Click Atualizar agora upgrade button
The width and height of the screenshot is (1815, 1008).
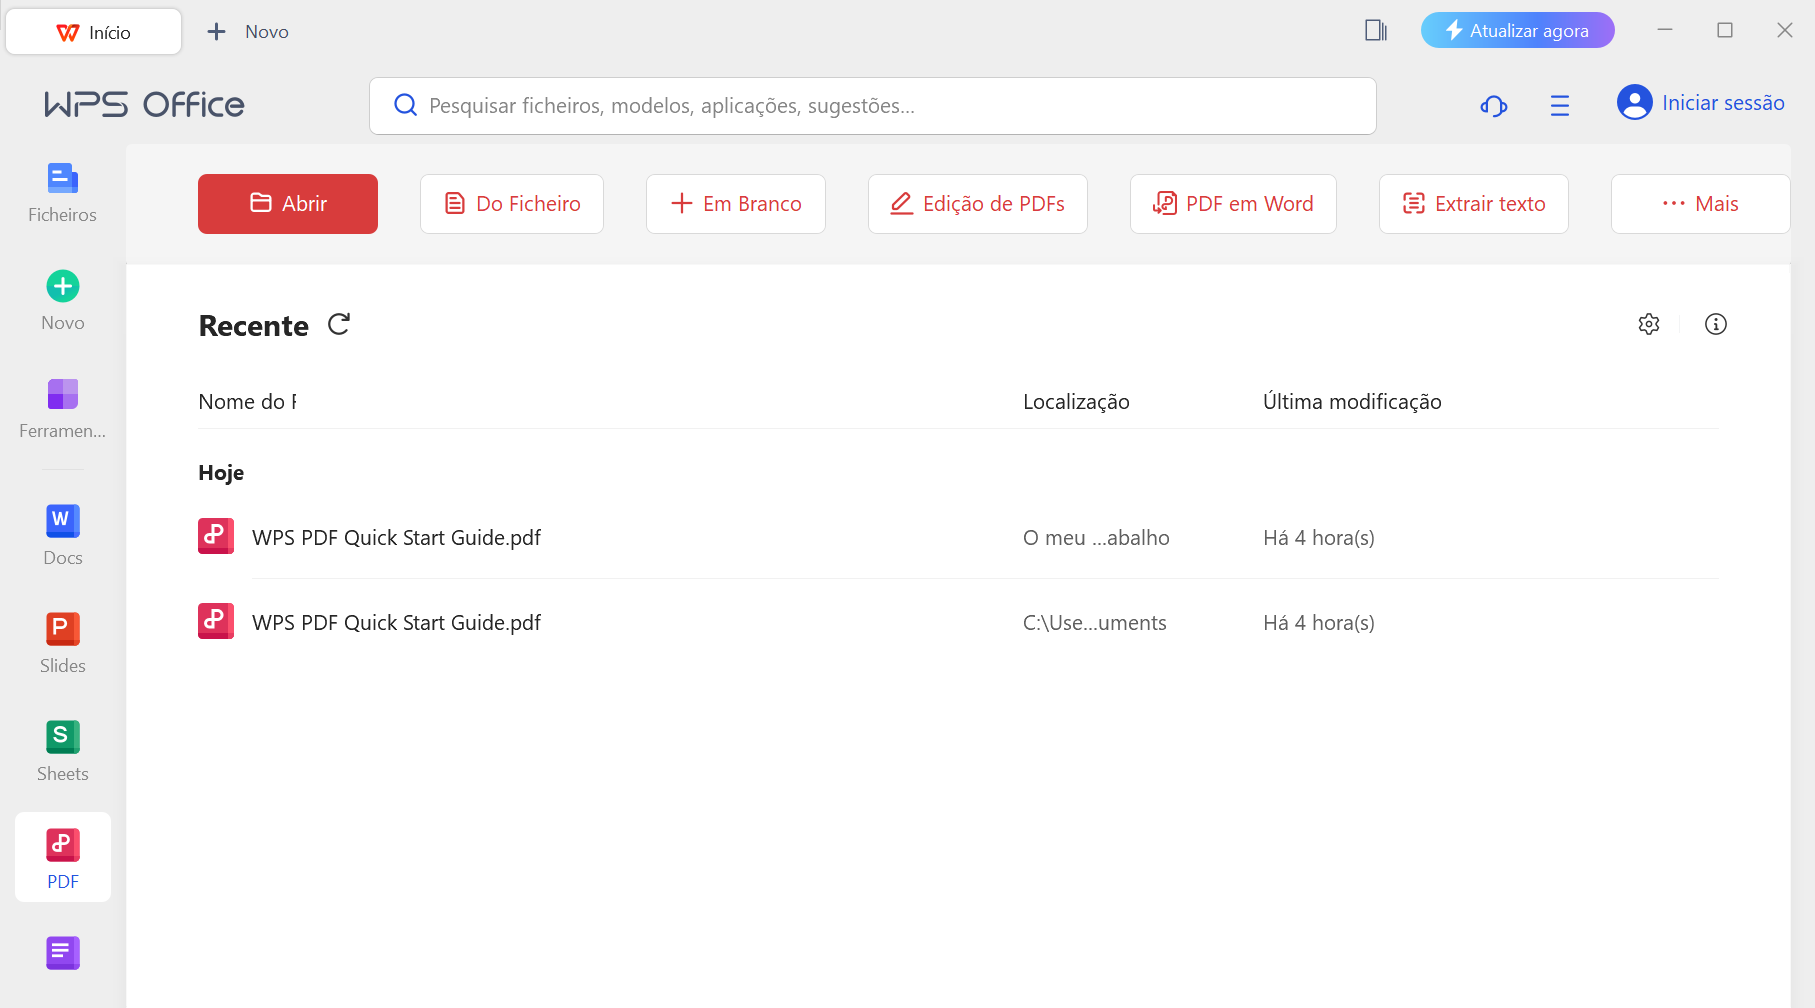point(1518,30)
